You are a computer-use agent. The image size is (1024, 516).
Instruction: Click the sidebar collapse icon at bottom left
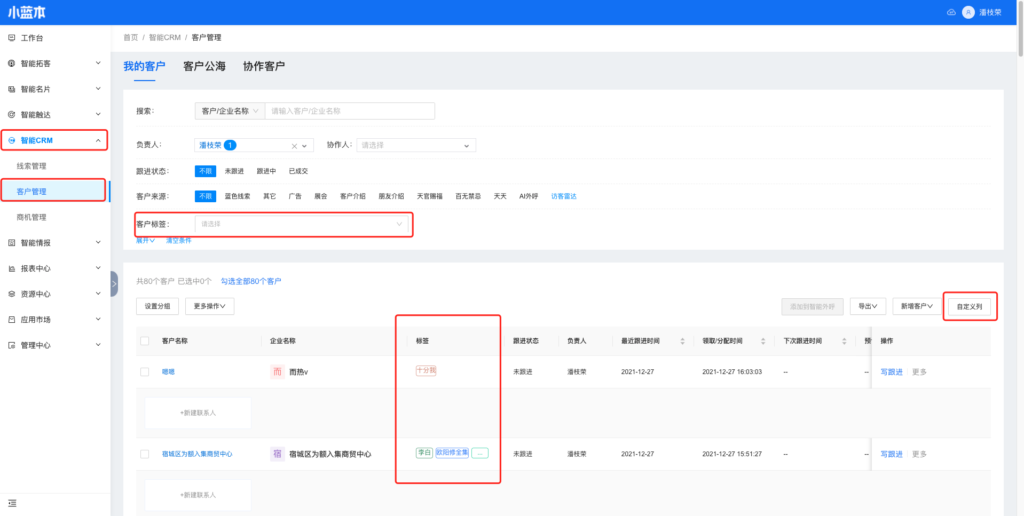(11, 502)
